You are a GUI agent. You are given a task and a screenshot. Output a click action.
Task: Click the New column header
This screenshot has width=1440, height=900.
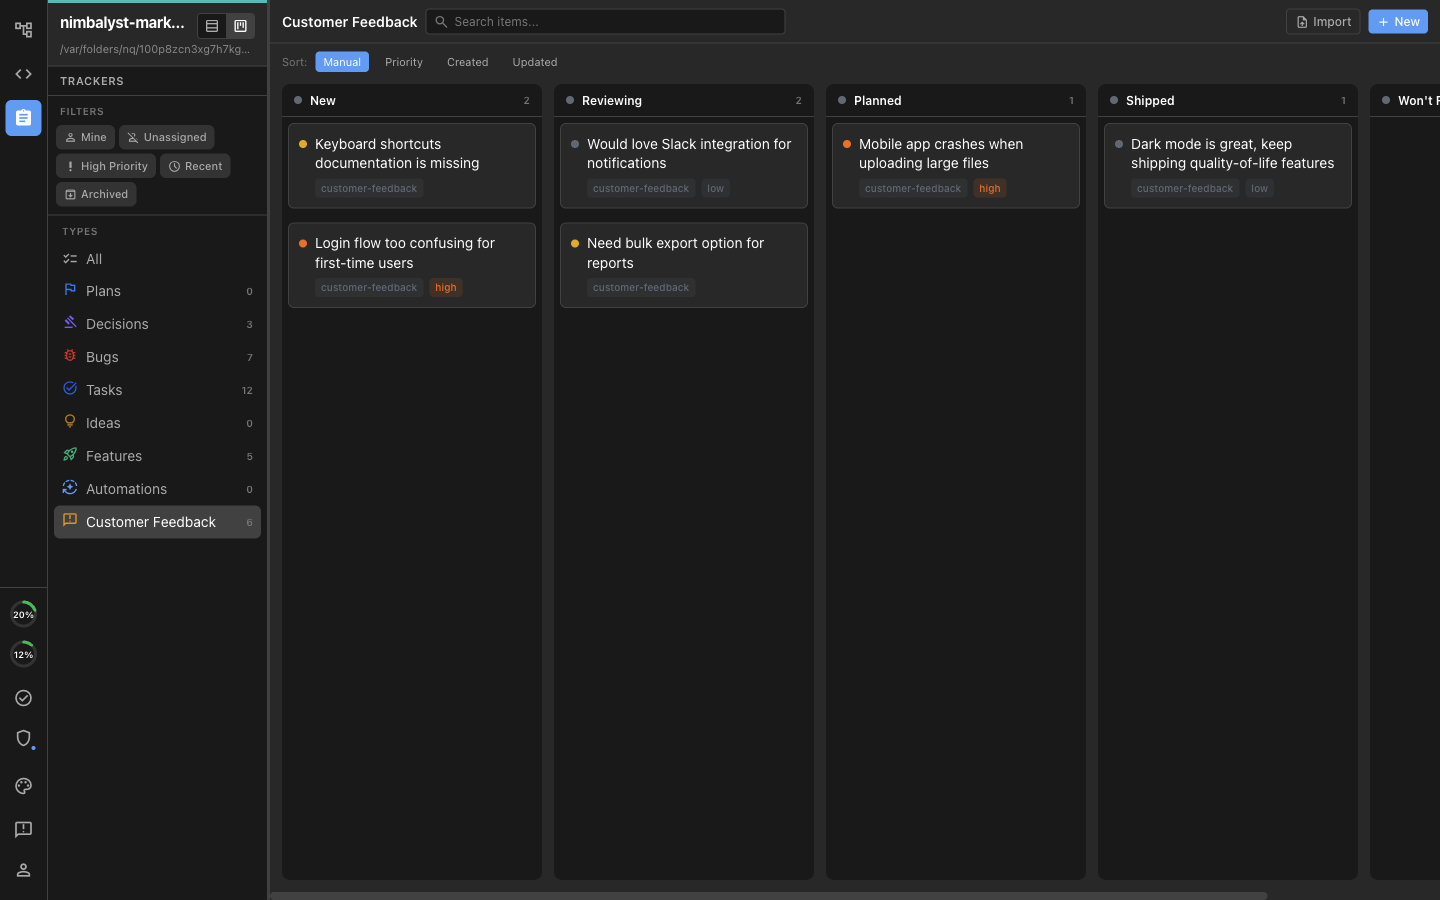click(x=412, y=100)
